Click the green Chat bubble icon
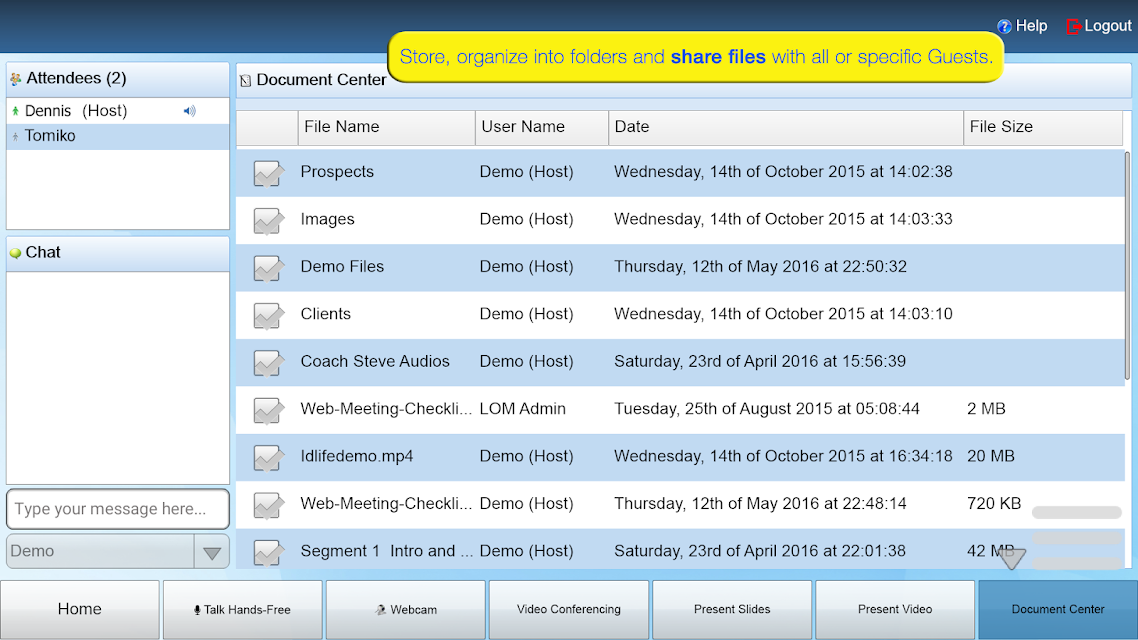The width and height of the screenshot is (1138, 640). point(15,253)
